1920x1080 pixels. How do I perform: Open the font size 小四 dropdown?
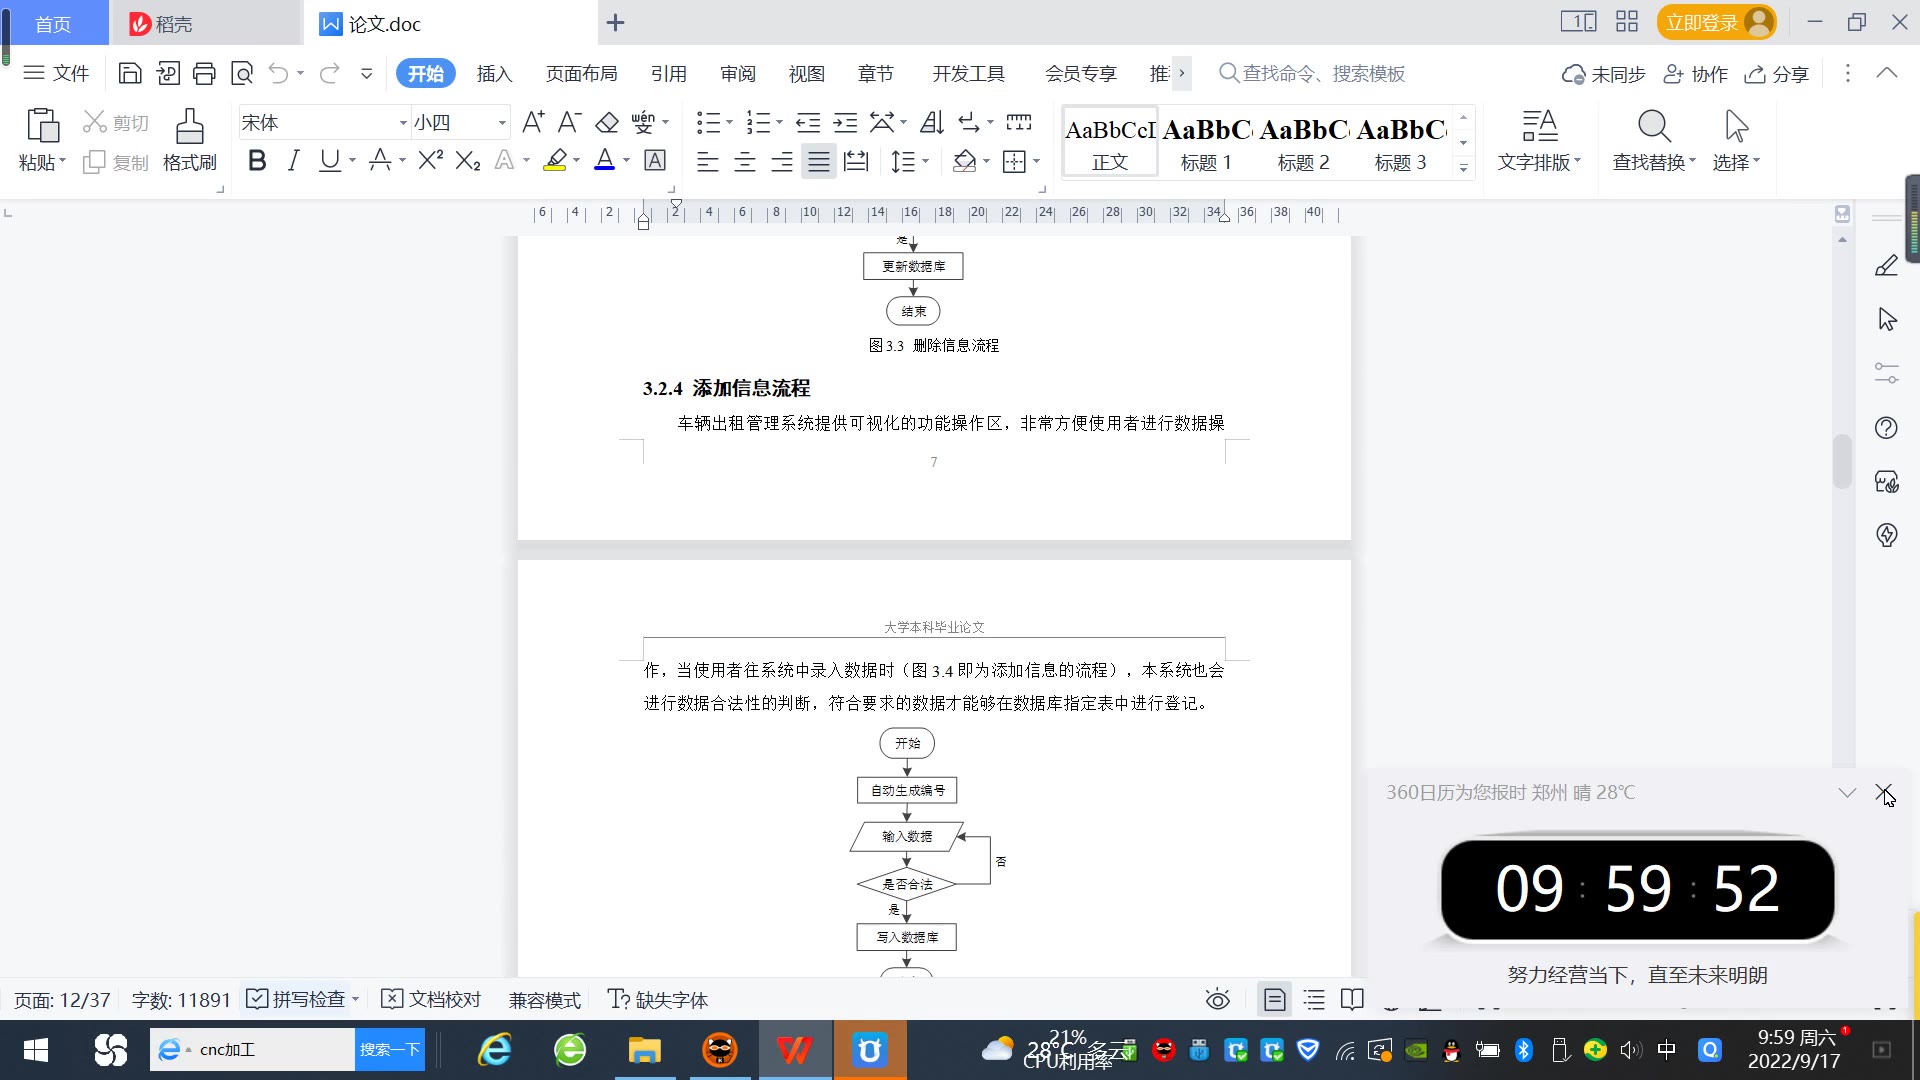pyautogui.click(x=502, y=123)
